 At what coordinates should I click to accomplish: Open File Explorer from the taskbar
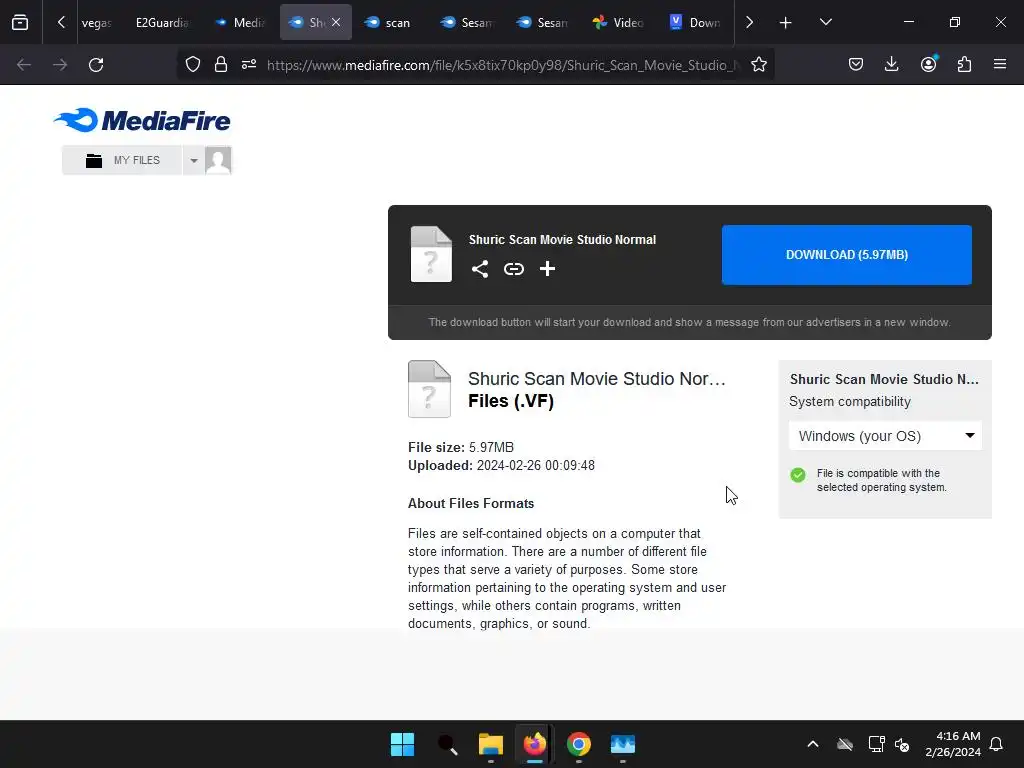(x=490, y=744)
